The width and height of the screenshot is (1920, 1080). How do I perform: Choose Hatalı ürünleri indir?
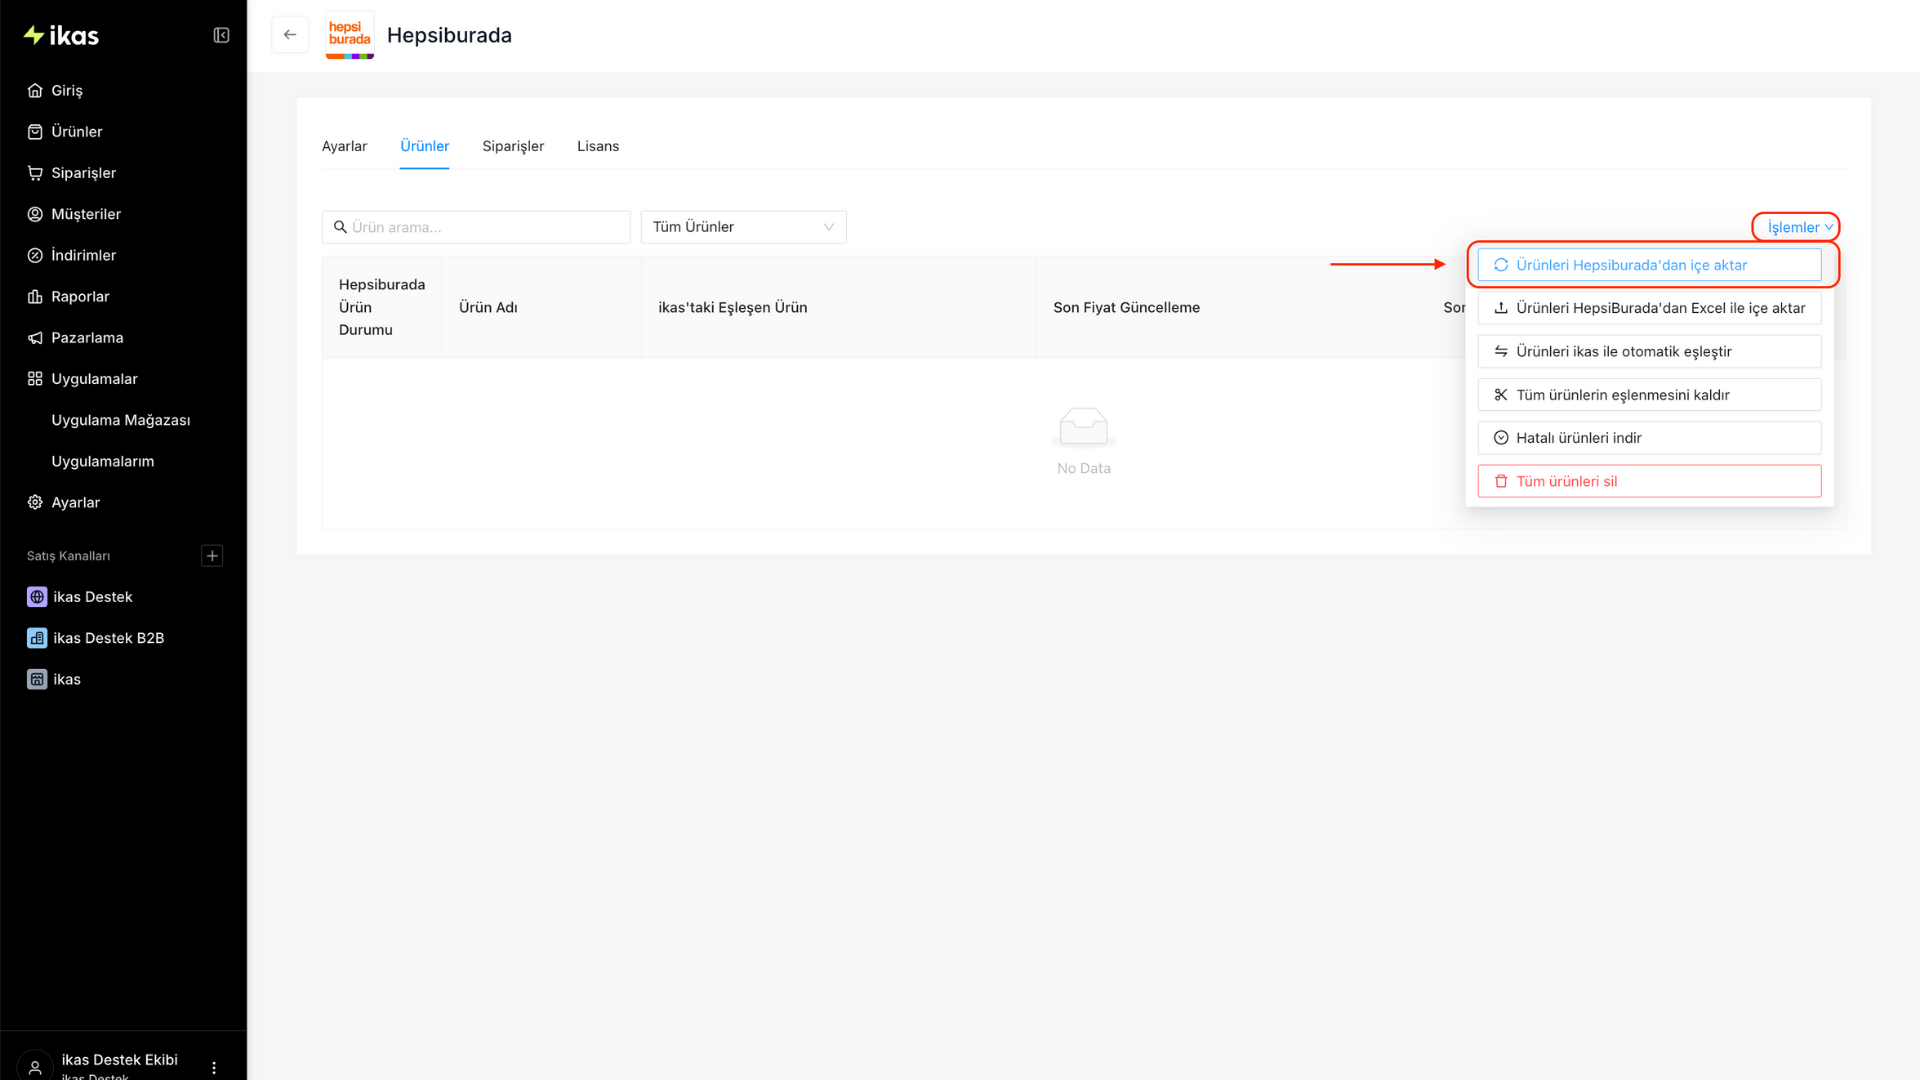(x=1649, y=438)
